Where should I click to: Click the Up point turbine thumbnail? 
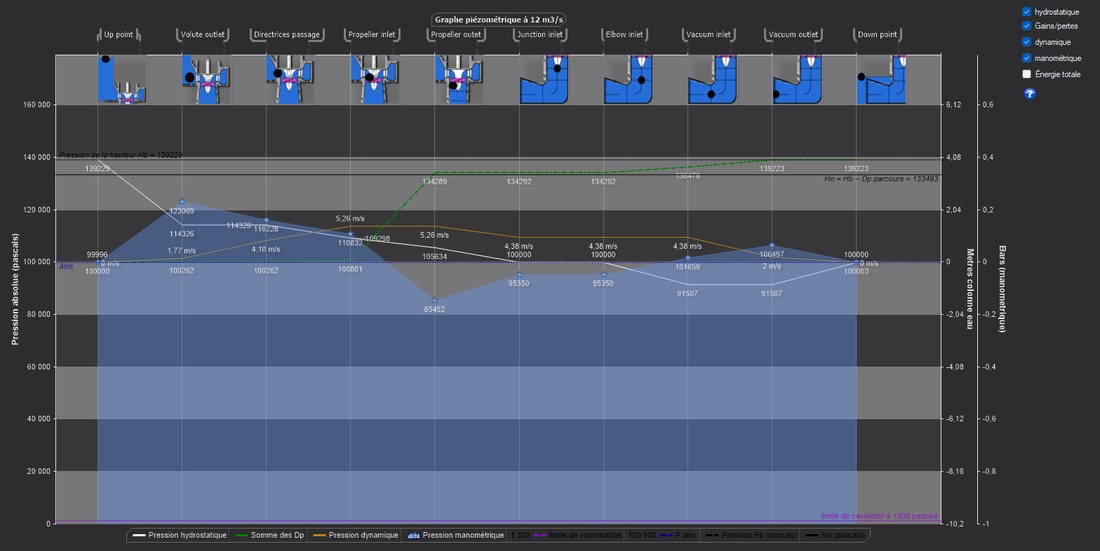tap(121, 79)
